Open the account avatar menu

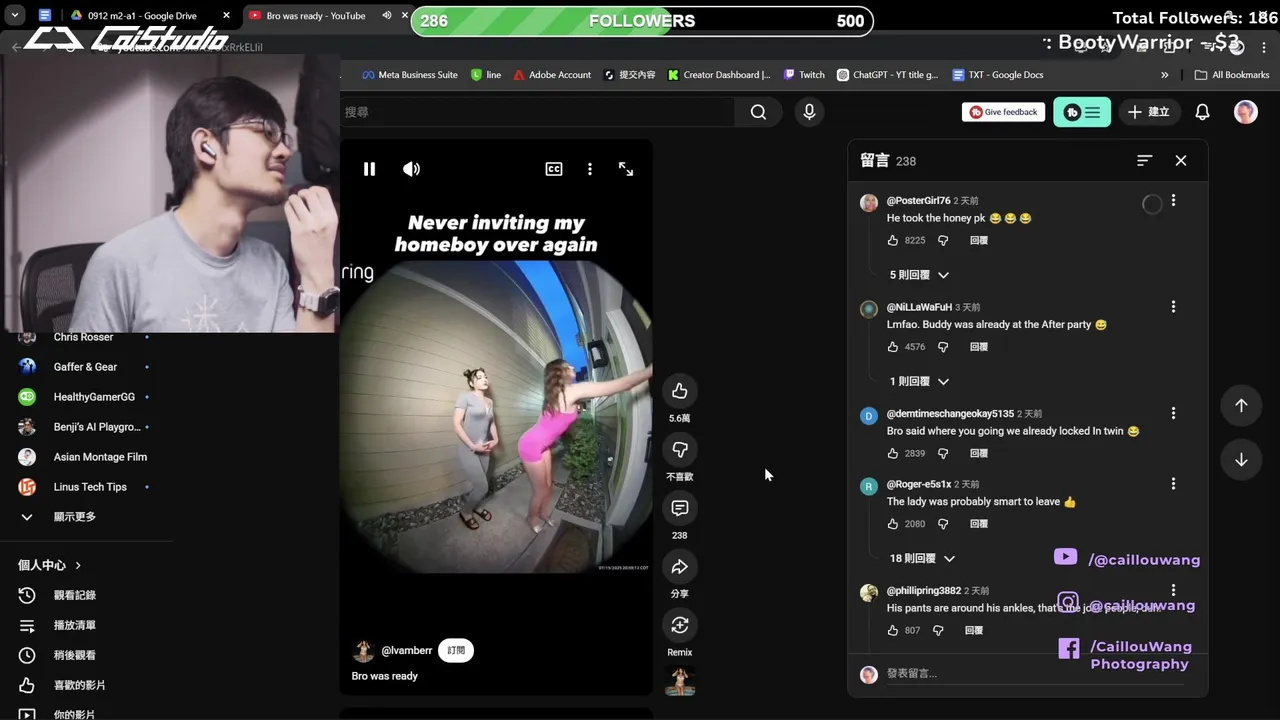[x=1245, y=112]
